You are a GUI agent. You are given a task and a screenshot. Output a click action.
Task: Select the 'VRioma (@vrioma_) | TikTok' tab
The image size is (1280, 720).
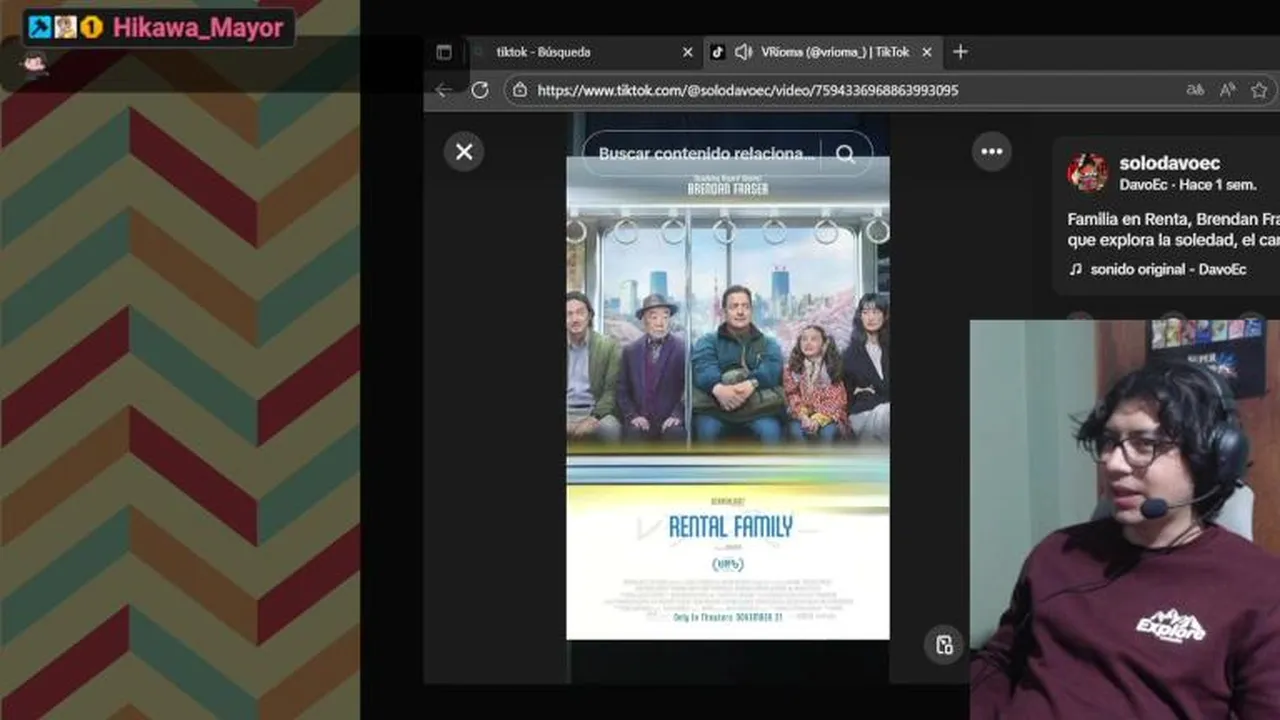[x=822, y=52]
